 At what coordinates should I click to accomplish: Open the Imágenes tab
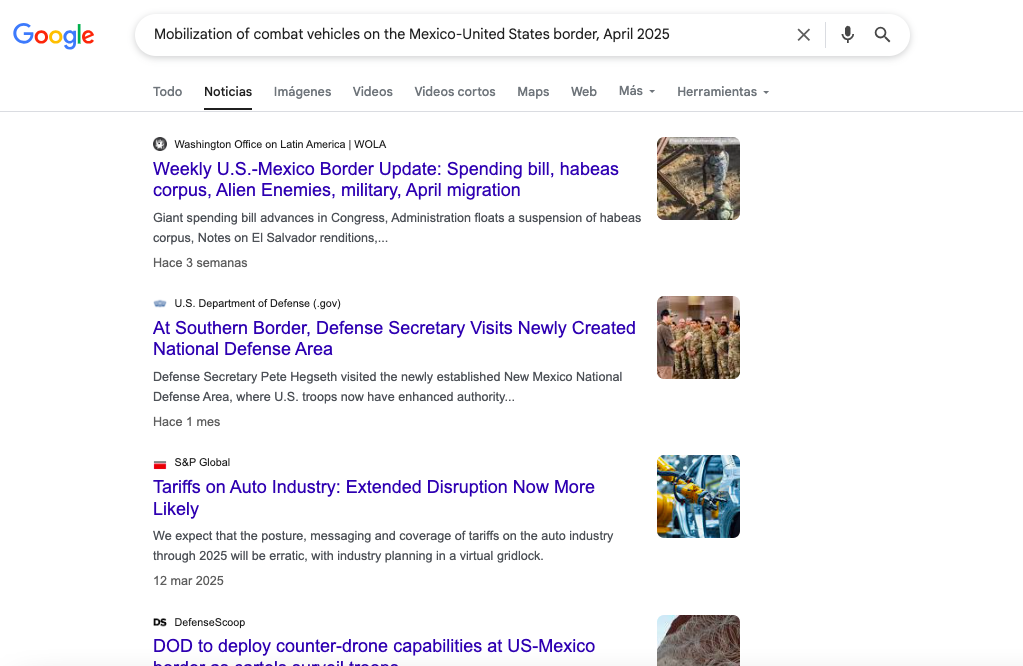pos(302,92)
